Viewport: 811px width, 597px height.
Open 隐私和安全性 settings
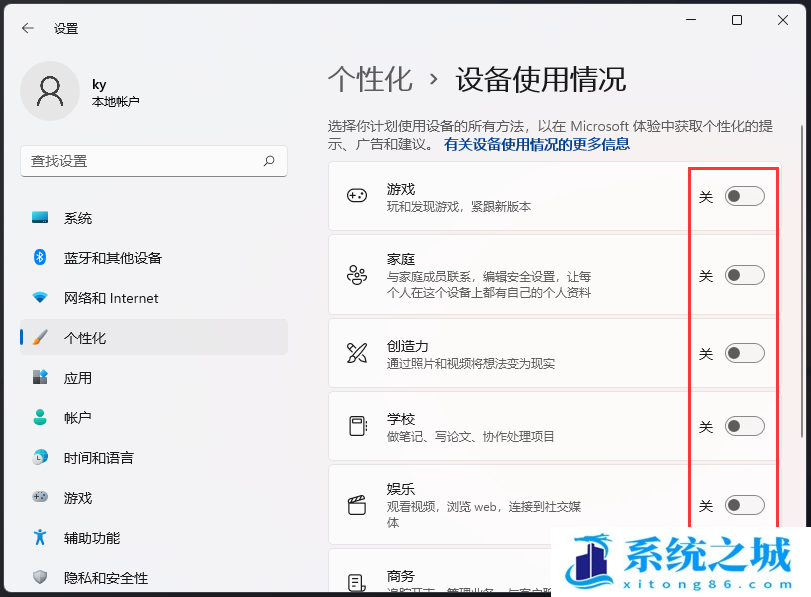click(x=154, y=577)
